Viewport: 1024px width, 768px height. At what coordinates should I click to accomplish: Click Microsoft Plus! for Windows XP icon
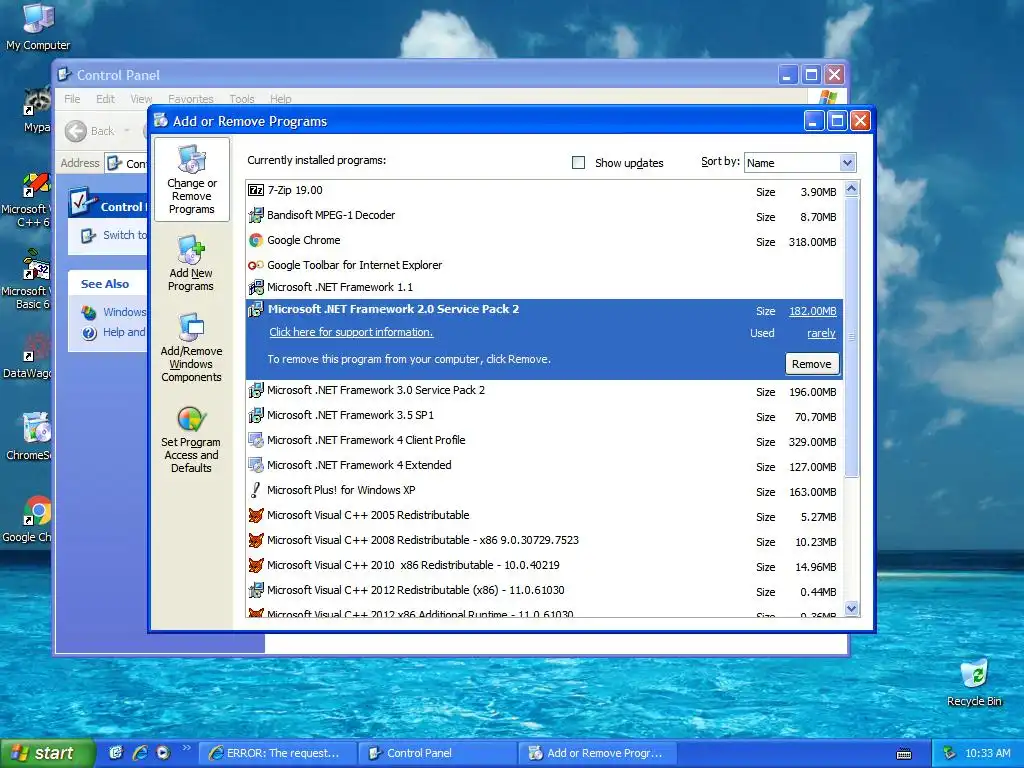pos(256,490)
